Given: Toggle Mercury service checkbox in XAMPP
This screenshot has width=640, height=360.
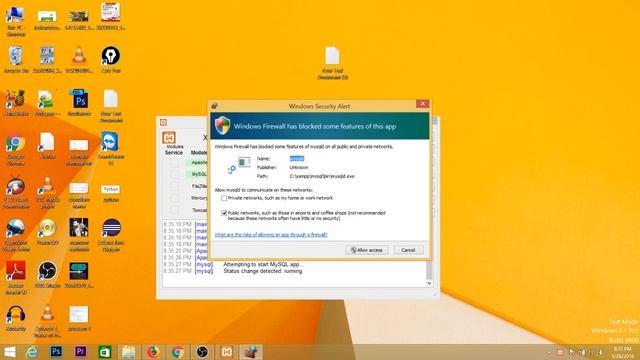Looking at the screenshot, I should click(x=174, y=198).
